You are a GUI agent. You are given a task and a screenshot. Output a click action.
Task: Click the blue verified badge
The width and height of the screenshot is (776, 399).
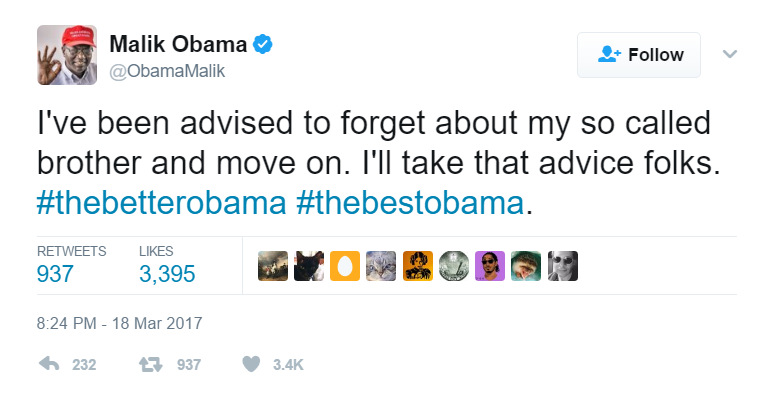tap(263, 44)
